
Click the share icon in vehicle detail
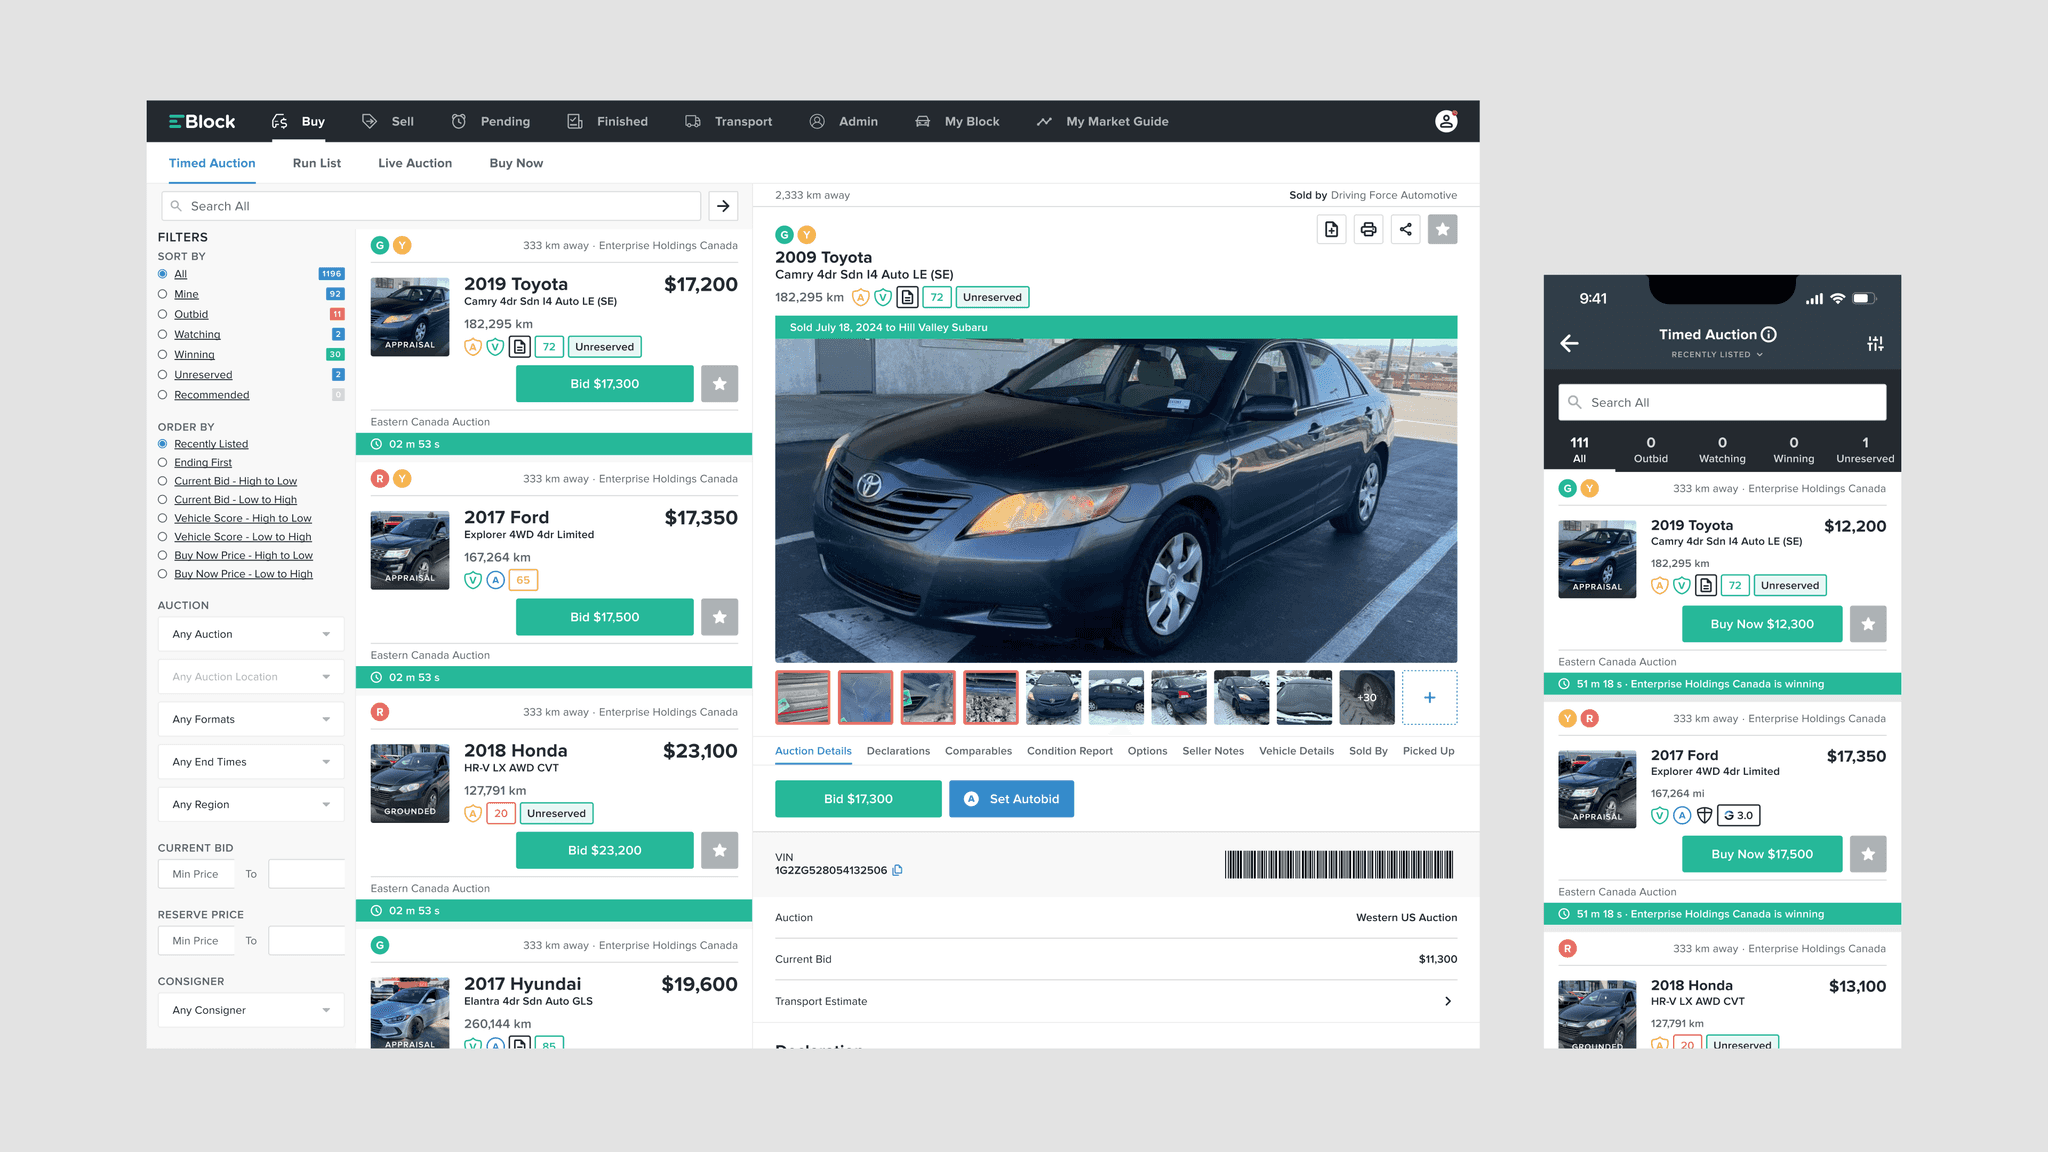(1405, 230)
